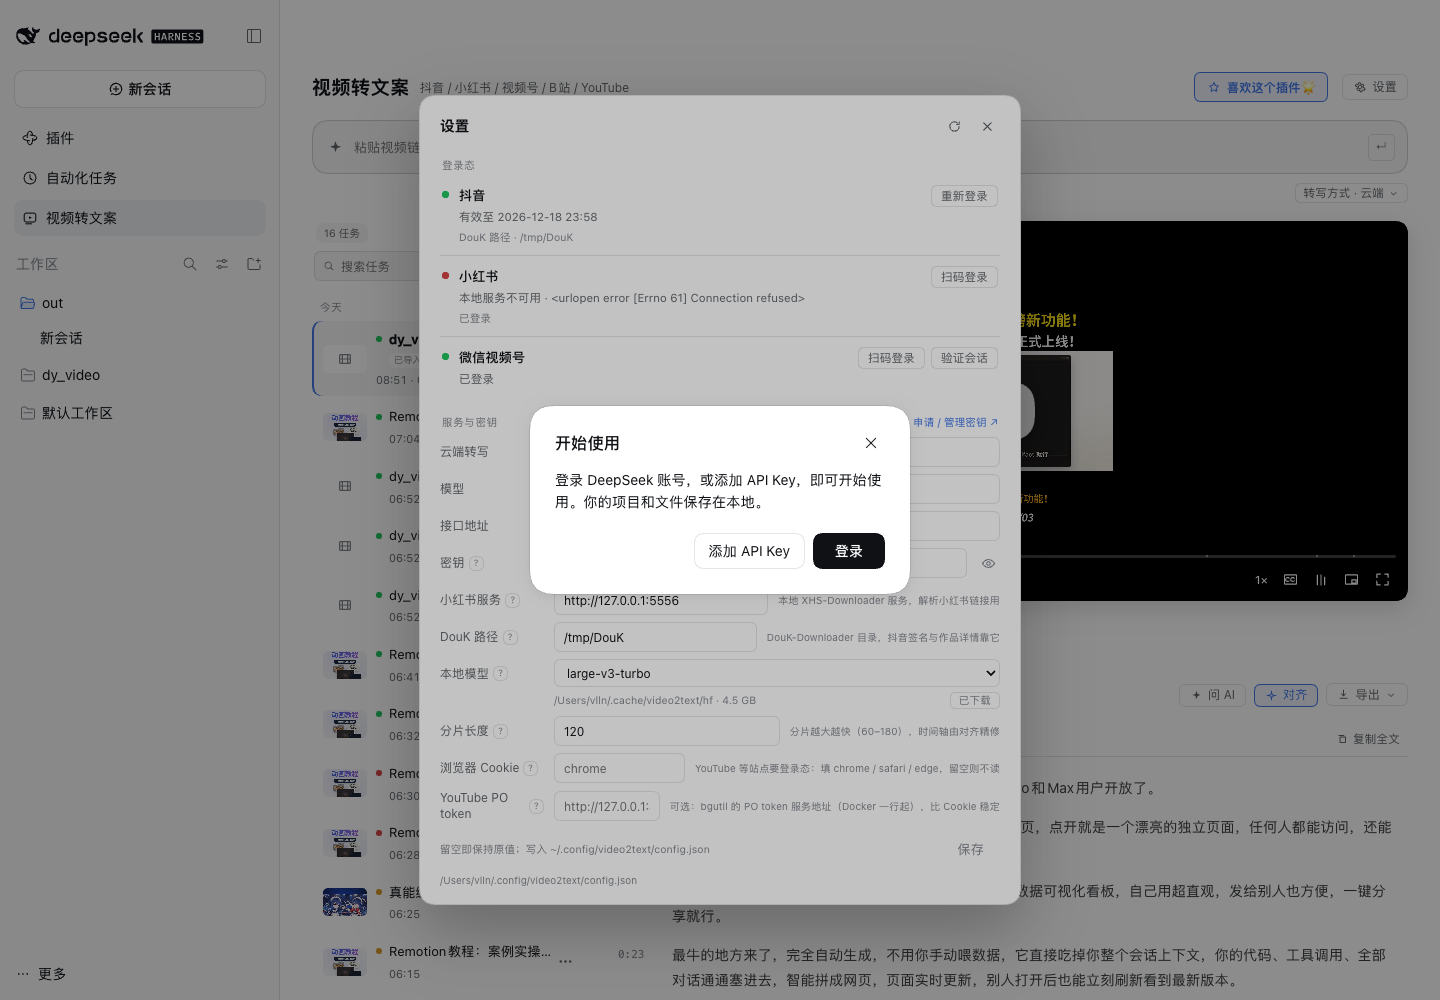Close the 设置 panel
The image size is (1440, 1000).
pyautogui.click(x=987, y=127)
